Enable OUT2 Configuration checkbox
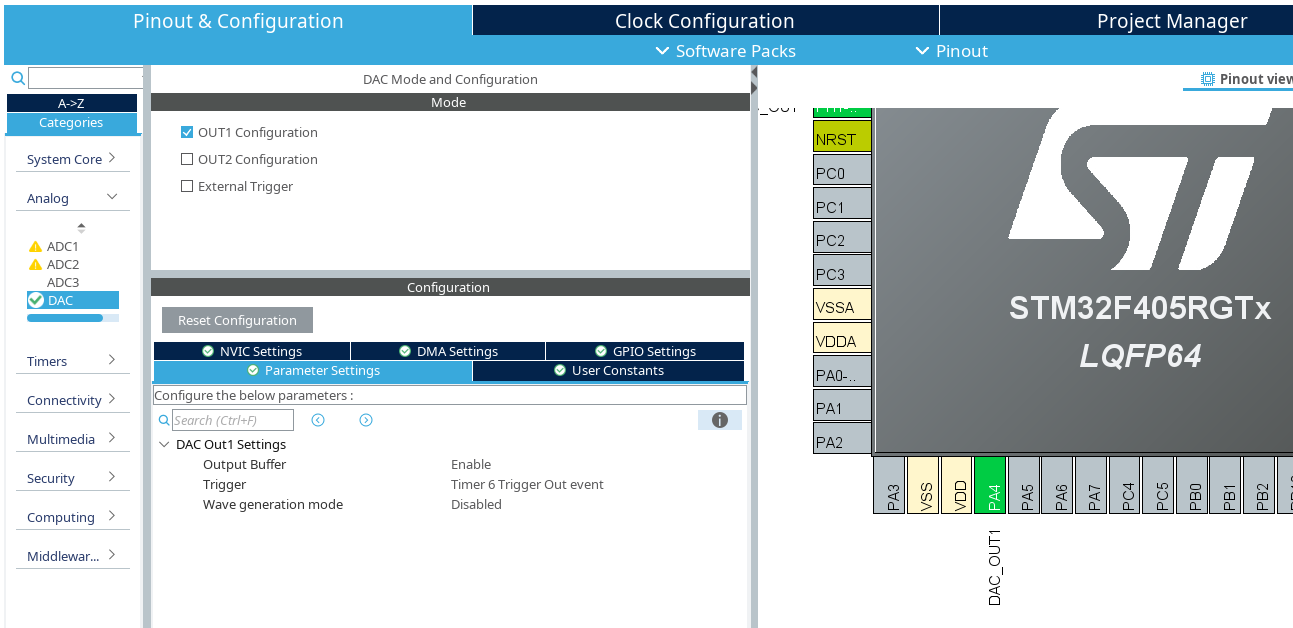The height and width of the screenshot is (628, 1293). 187,159
